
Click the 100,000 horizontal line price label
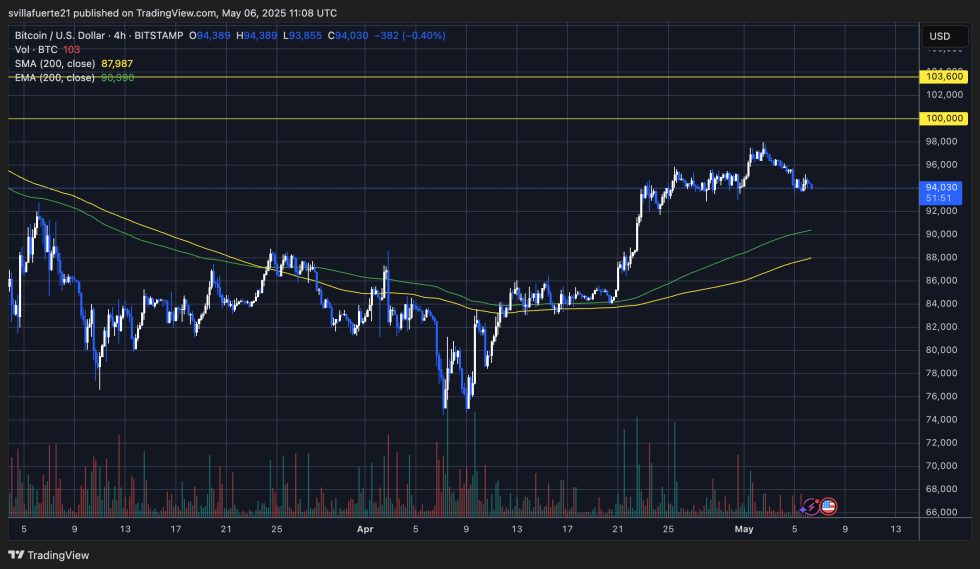pyautogui.click(x=944, y=118)
